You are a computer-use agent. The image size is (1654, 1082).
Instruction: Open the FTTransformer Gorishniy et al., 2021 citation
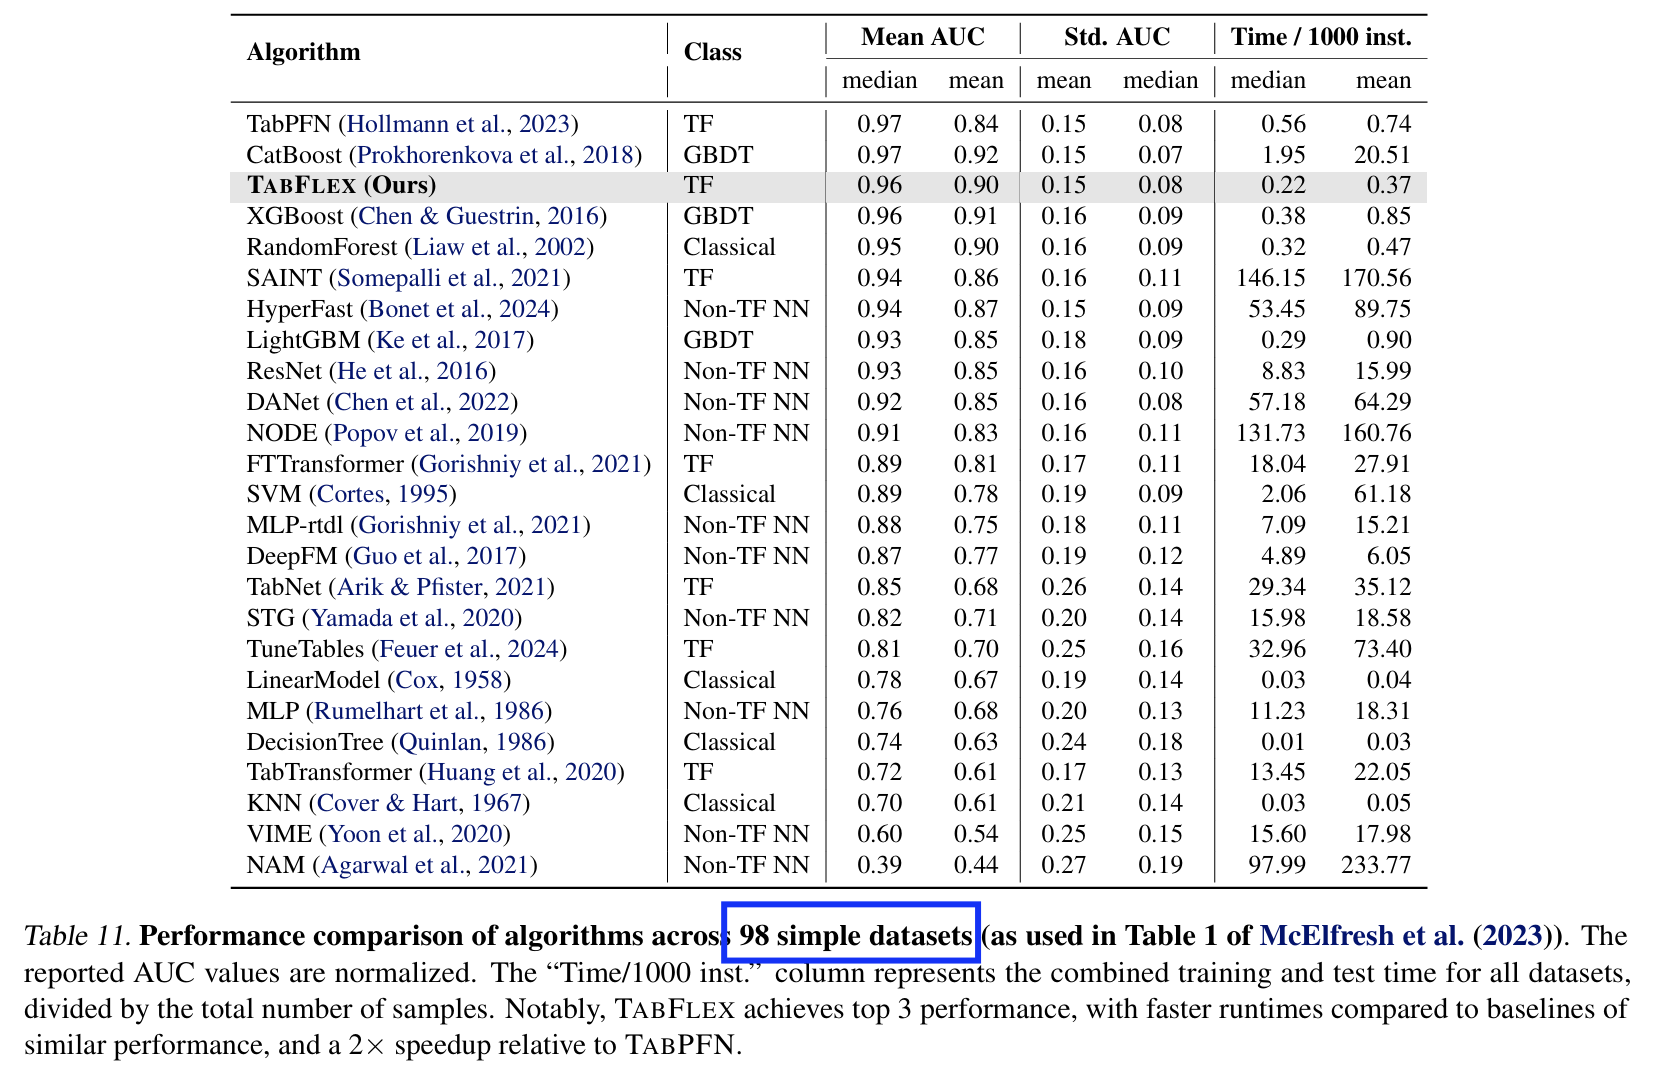point(531,464)
